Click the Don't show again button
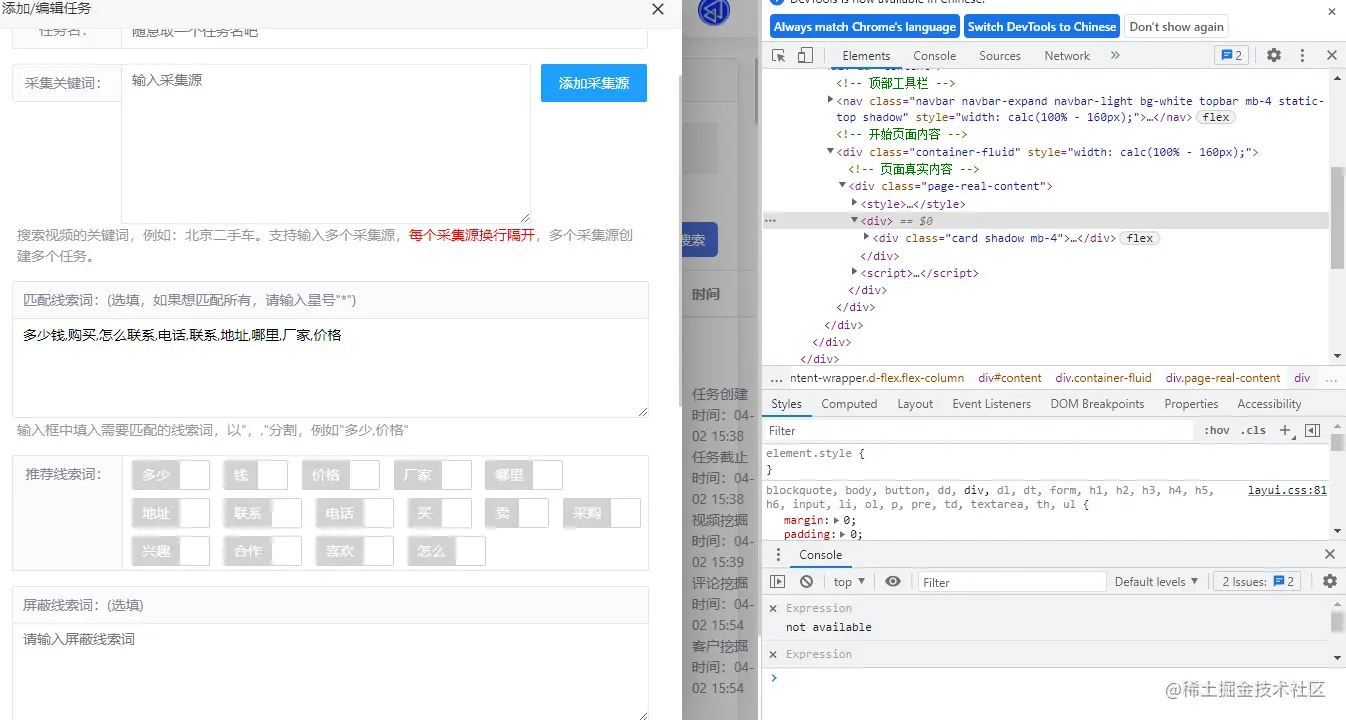This screenshot has width=1346, height=720. point(1176,27)
